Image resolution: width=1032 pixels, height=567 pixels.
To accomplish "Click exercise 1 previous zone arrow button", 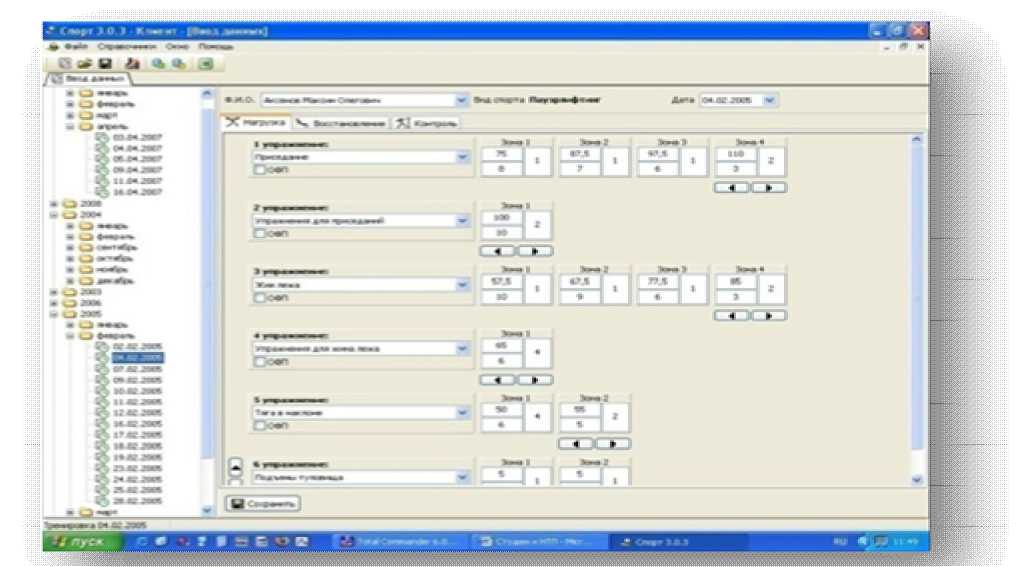I will [x=732, y=188].
